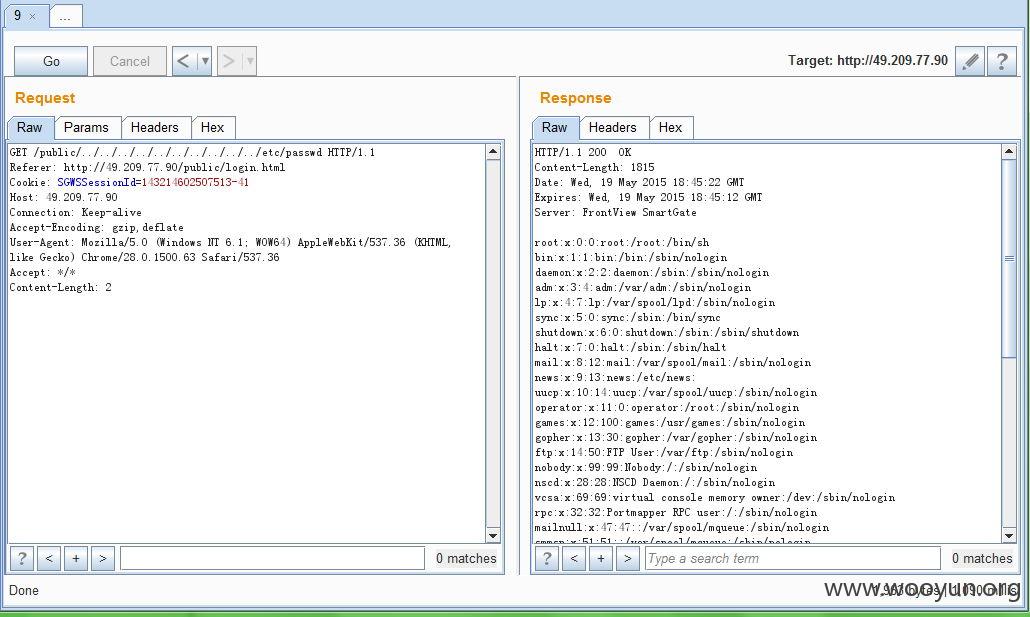Click the Target: http://49.209.77.90 label
Viewport: 1030px width, 617px height.
(868, 60)
